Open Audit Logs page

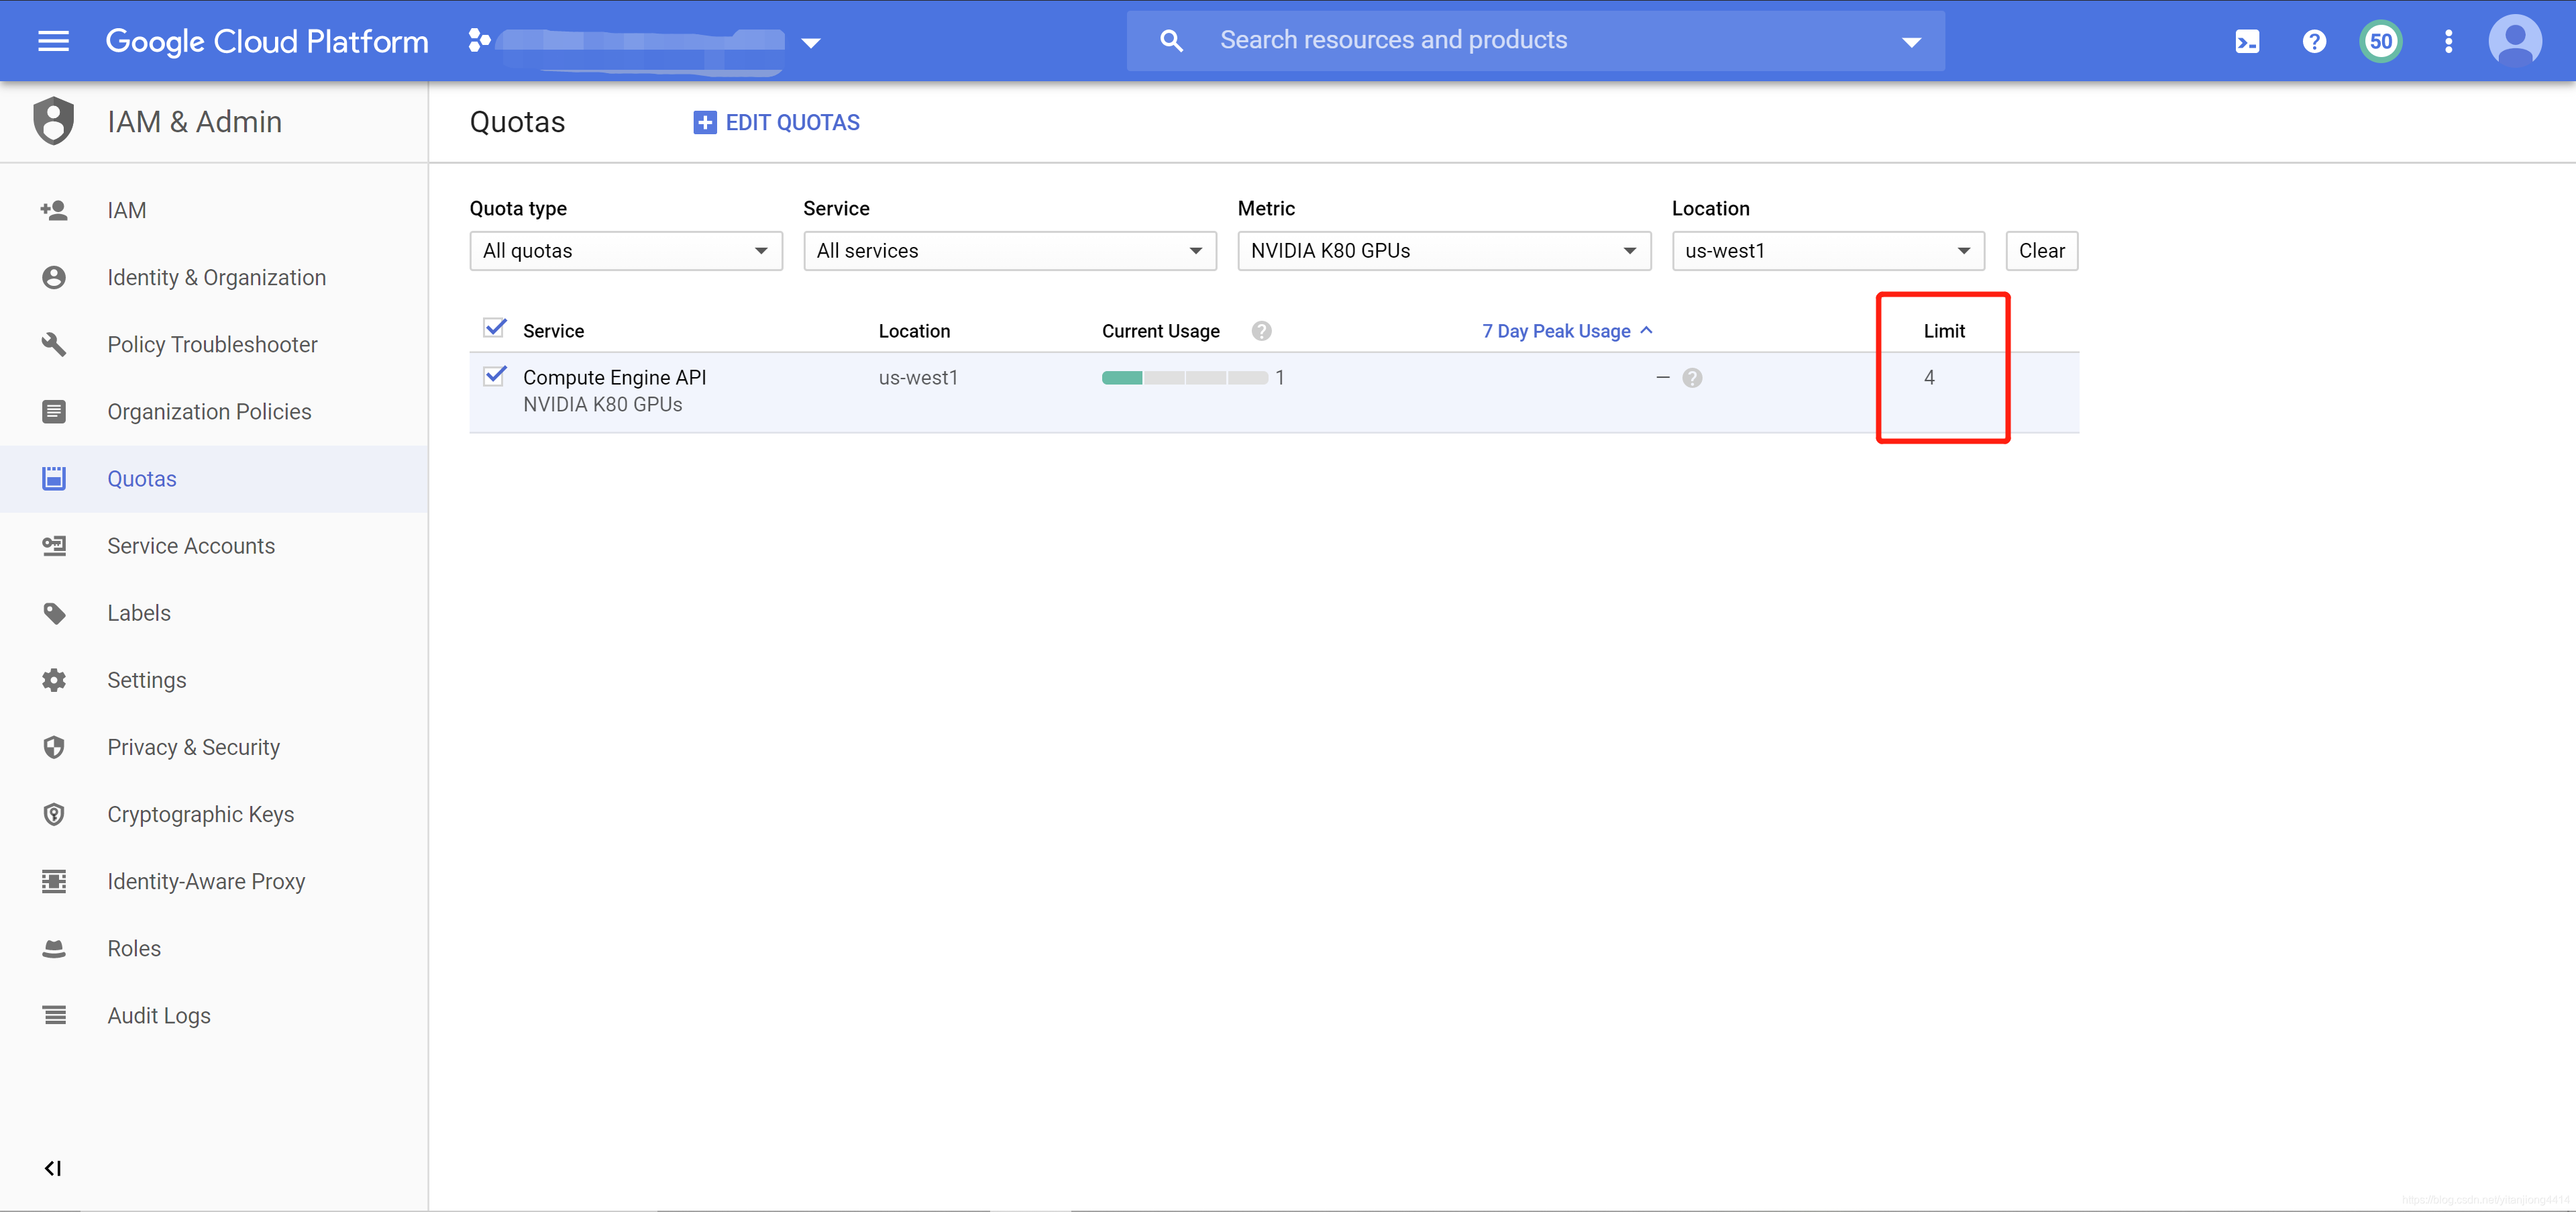[x=214, y=1015]
